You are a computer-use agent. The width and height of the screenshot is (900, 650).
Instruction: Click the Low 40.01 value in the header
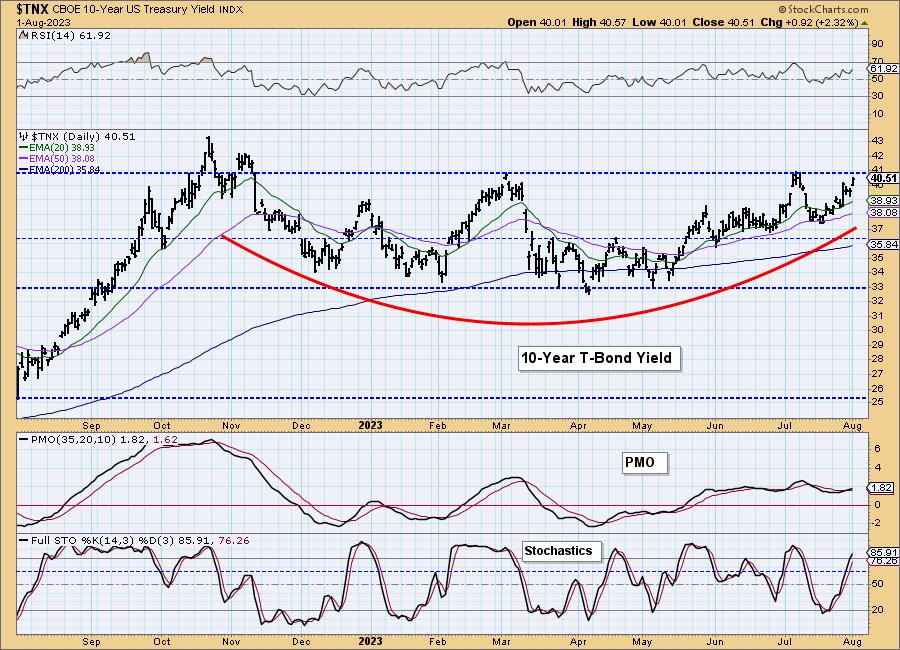(x=661, y=22)
